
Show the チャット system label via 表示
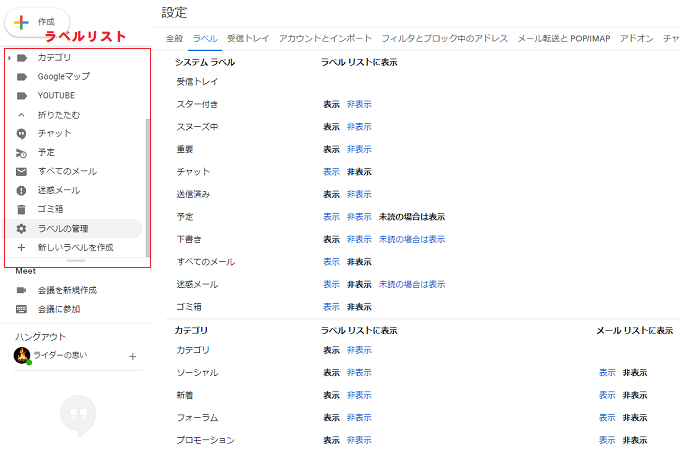pos(331,172)
